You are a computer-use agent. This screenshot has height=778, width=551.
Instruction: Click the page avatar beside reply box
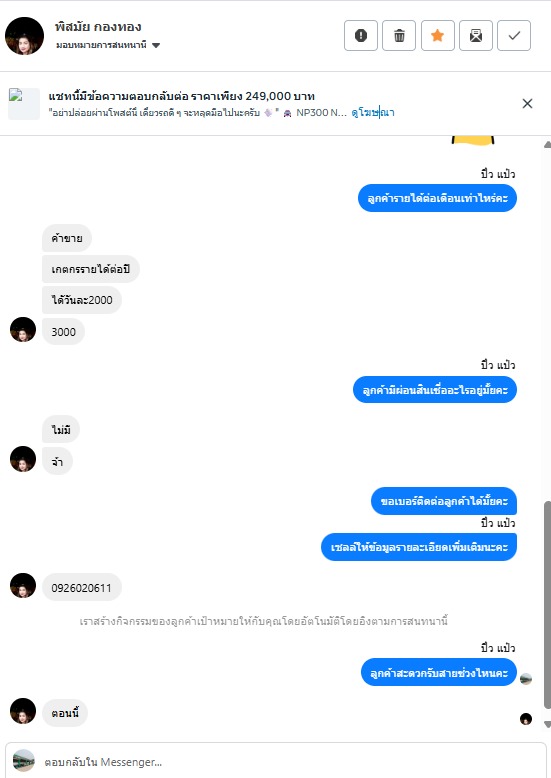point(23,761)
